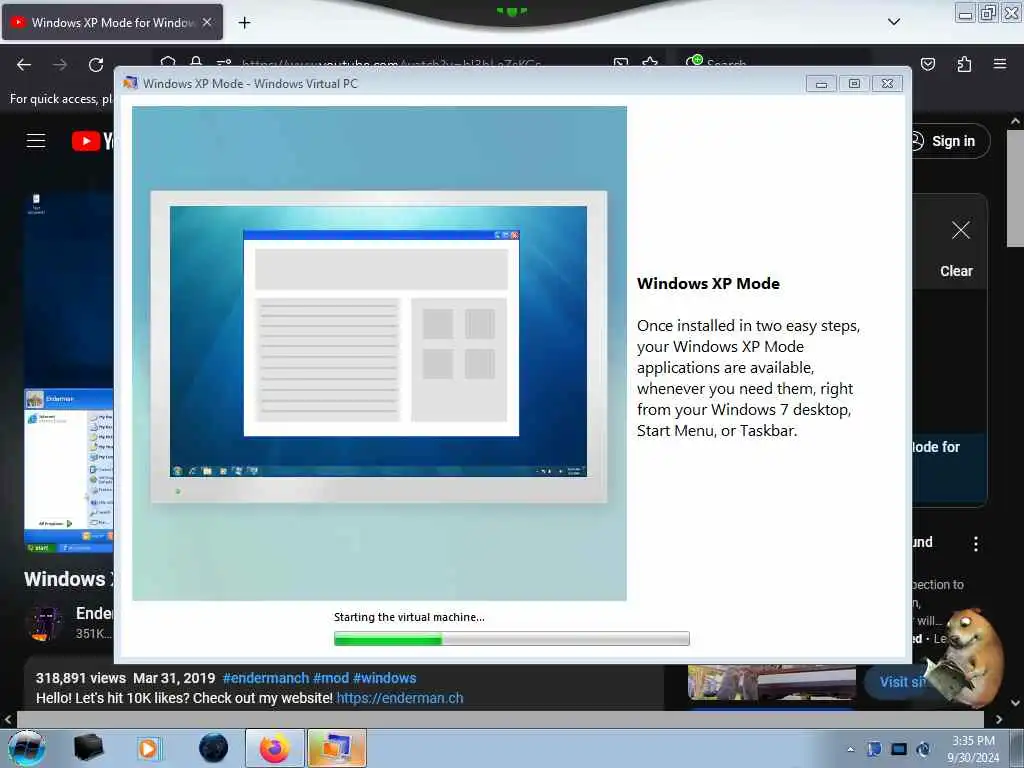
Task: Close the Windows Virtual PC window
Action: 887,84
